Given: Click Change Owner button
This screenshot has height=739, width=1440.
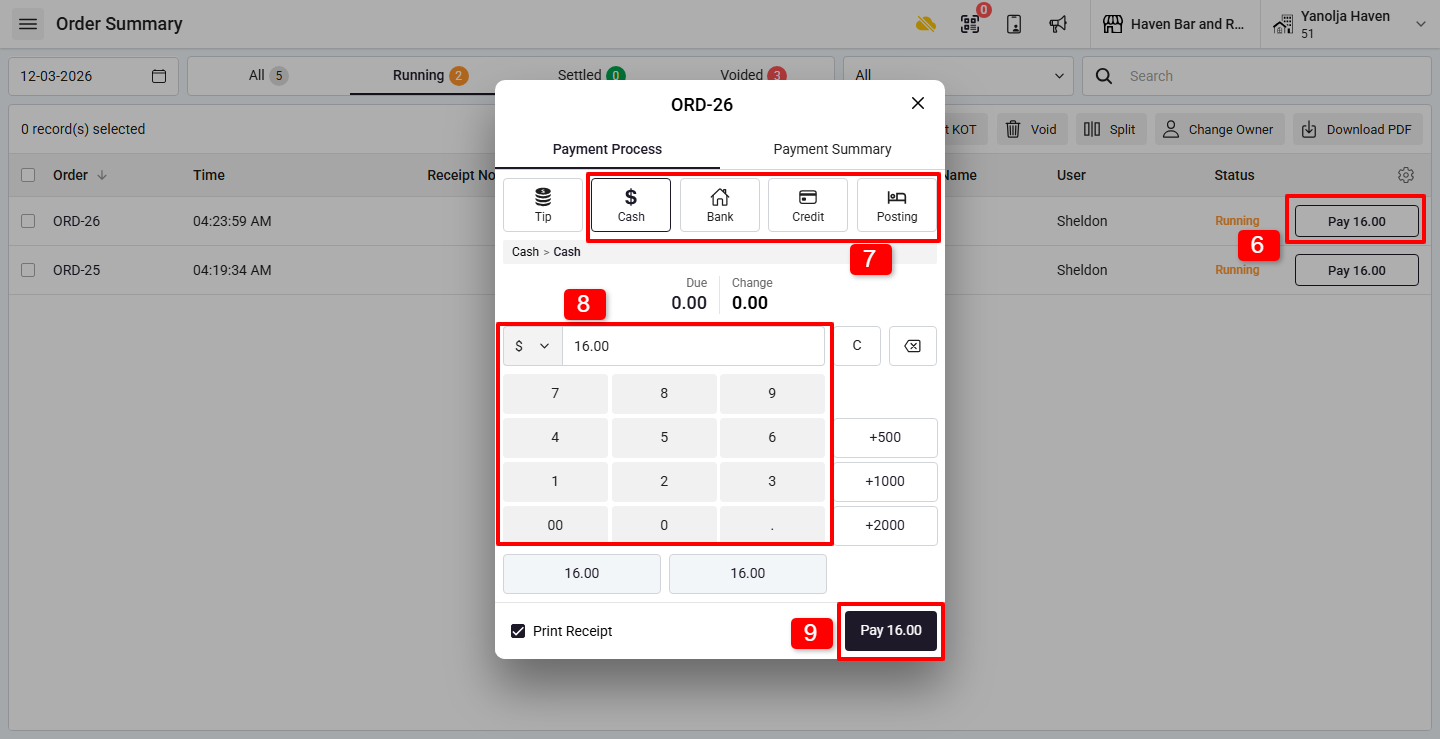Looking at the screenshot, I should (x=1219, y=129).
